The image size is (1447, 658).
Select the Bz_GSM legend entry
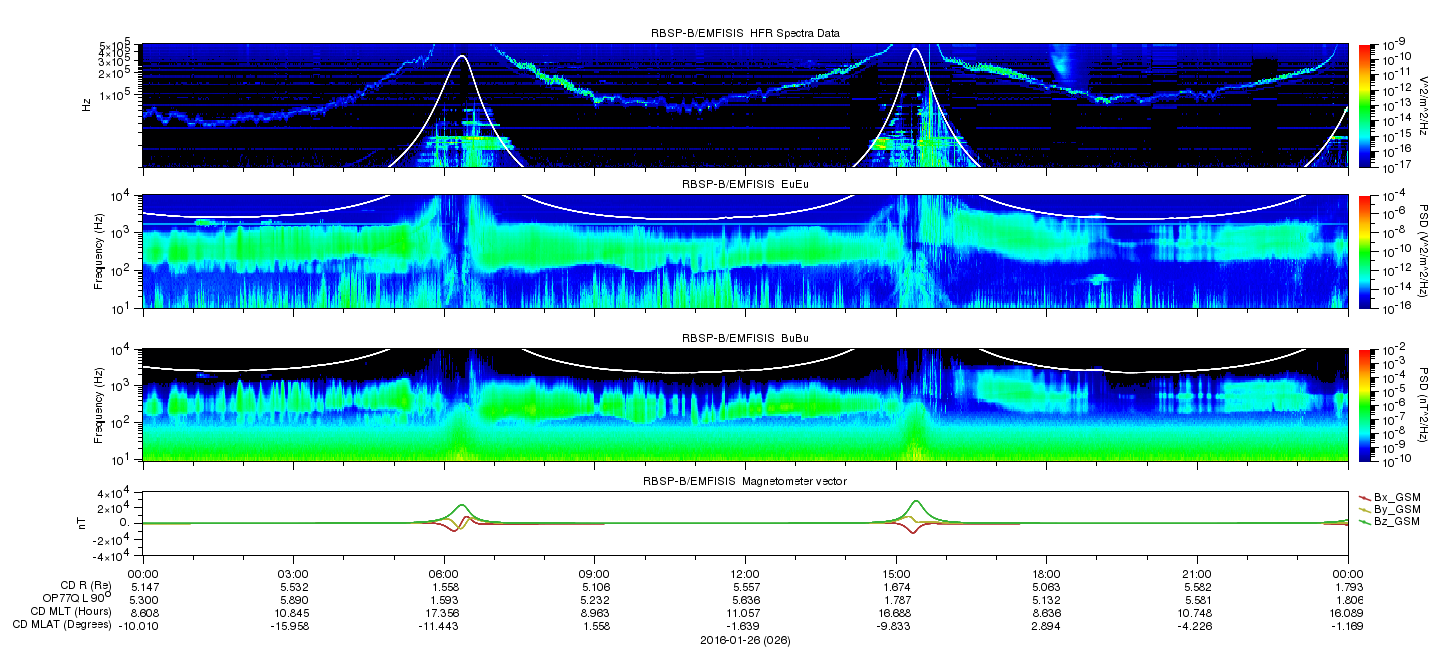click(x=1395, y=522)
